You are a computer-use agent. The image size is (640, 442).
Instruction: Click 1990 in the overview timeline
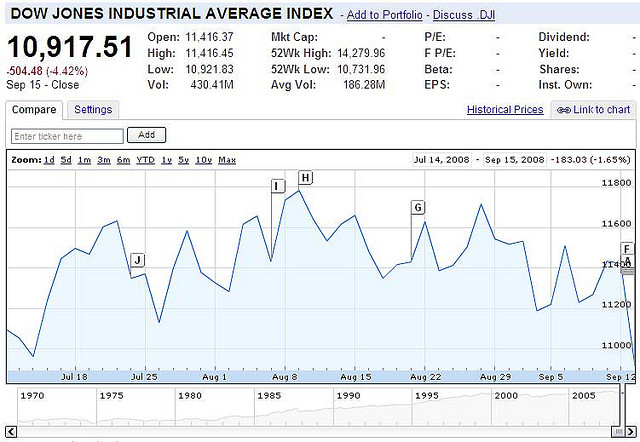[x=348, y=395]
